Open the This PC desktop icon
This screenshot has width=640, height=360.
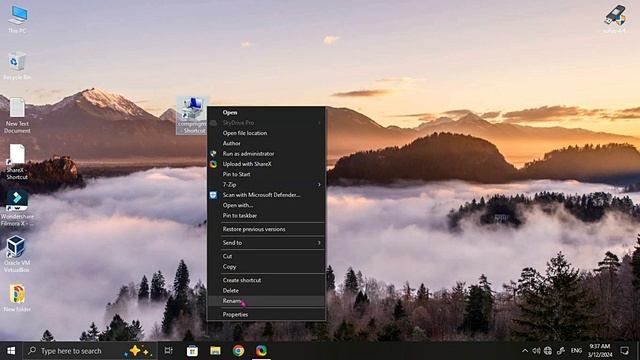(18, 19)
